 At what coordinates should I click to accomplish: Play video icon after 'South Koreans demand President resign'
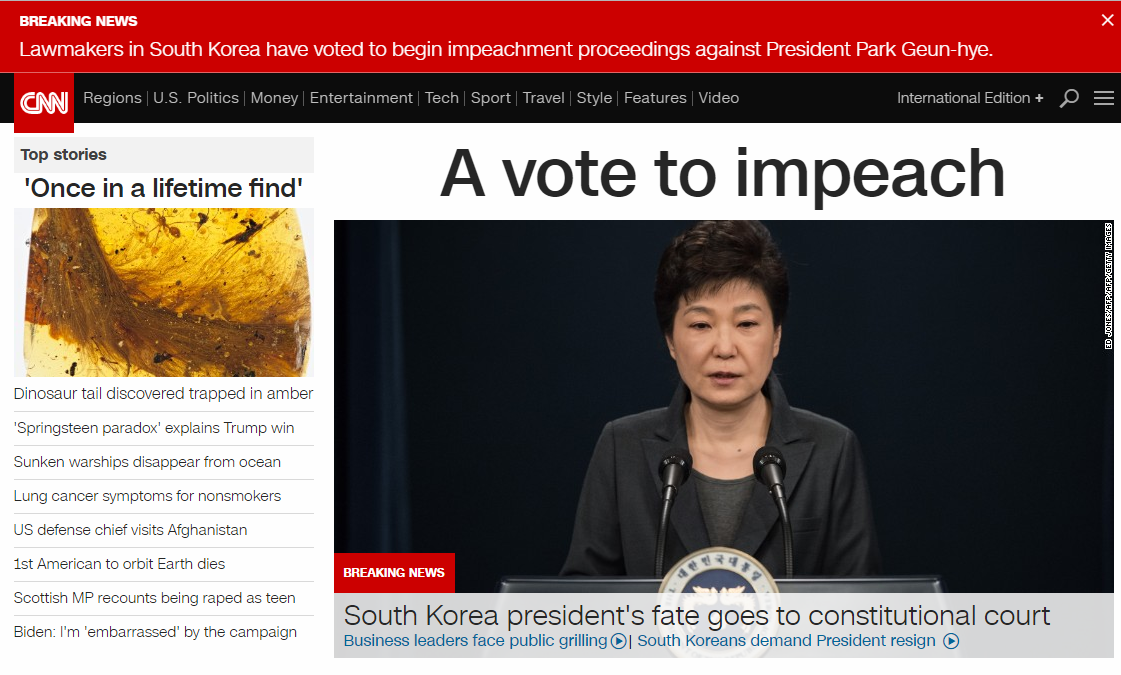tap(951, 641)
